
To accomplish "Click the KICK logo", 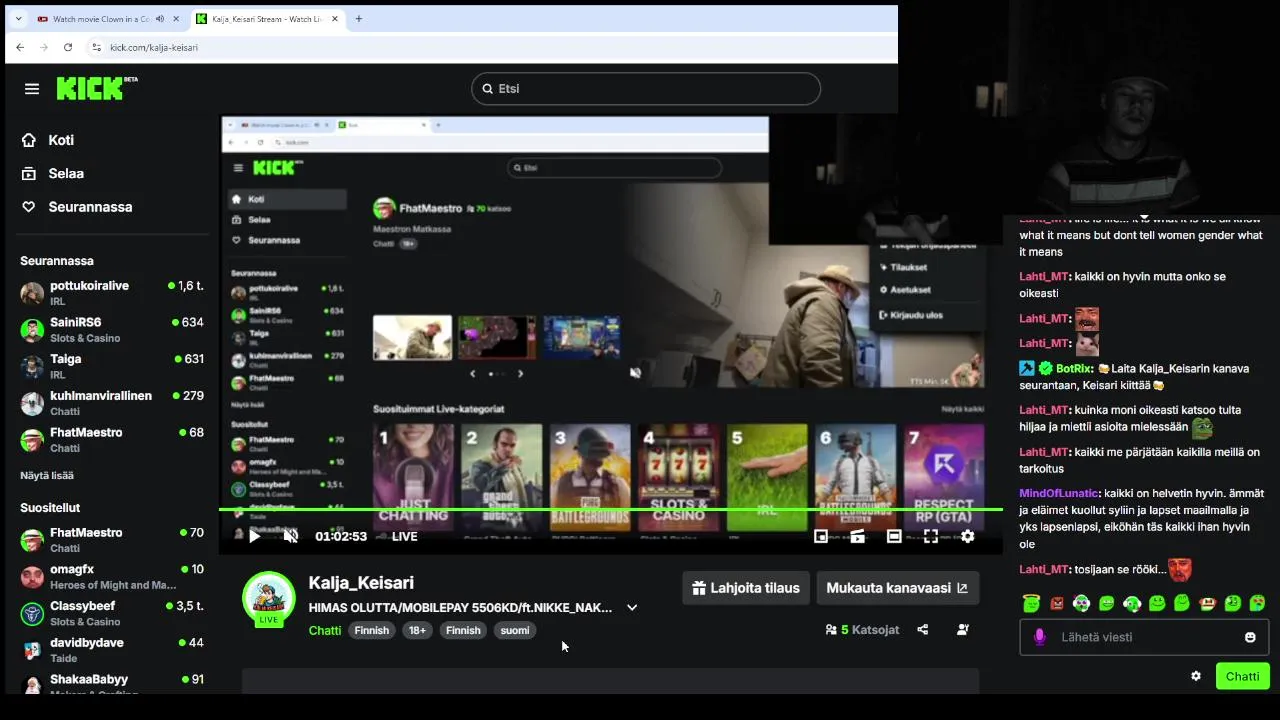I will point(96,88).
